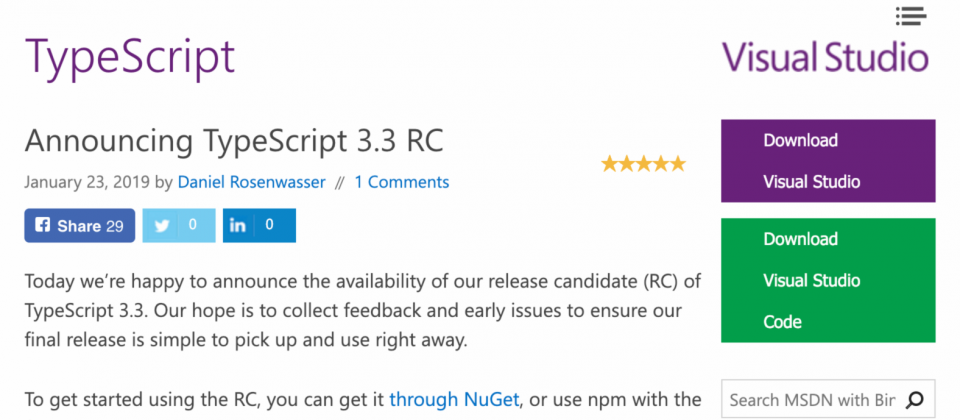Open the hamburger menu icon
The image size is (960, 420).
[x=911, y=15]
